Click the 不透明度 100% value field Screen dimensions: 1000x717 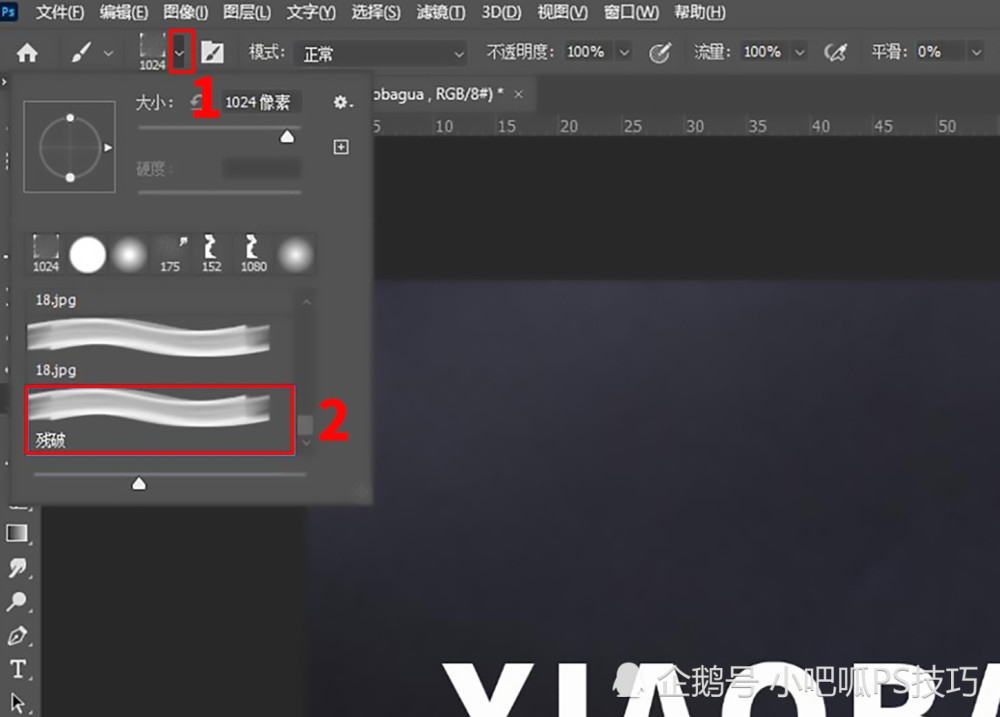tap(589, 52)
